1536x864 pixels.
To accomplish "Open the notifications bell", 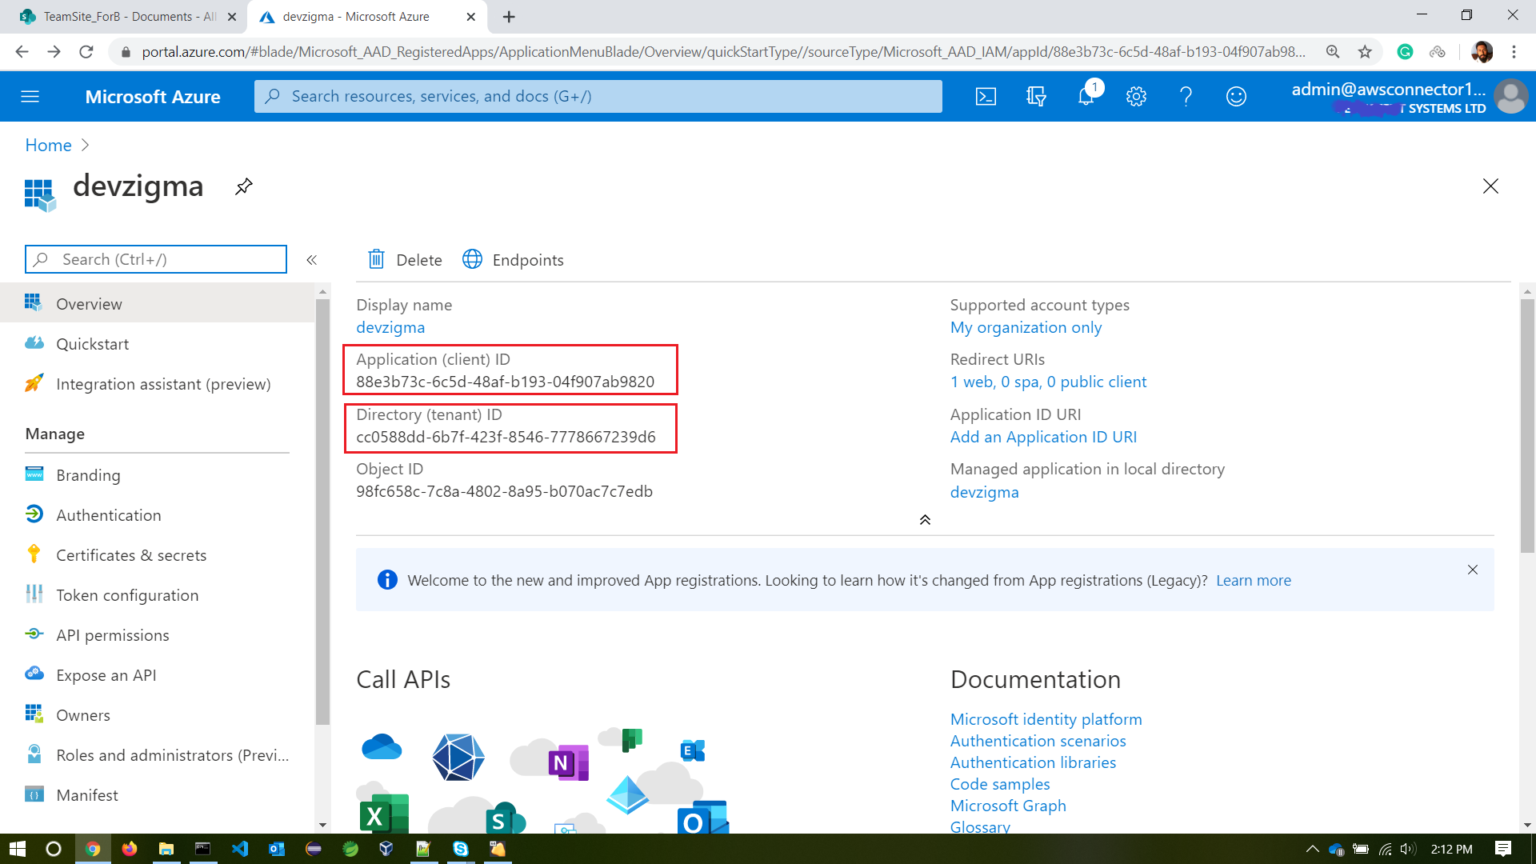I will [x=1086, y=97].
